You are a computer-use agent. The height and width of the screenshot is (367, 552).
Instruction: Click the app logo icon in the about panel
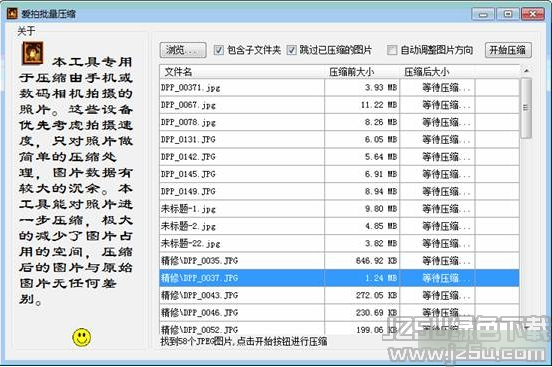(33, 53)
